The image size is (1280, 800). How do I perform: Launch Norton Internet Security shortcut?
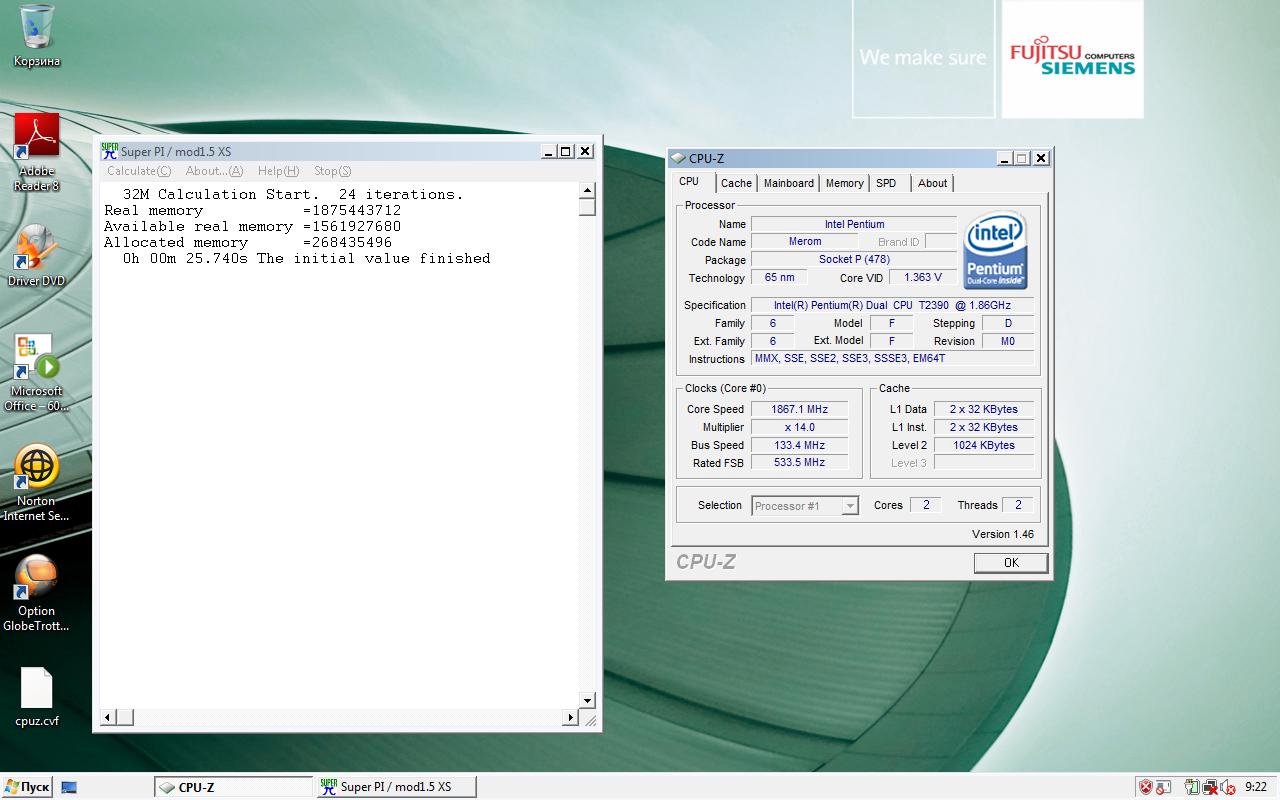click(x=37, y=482)
